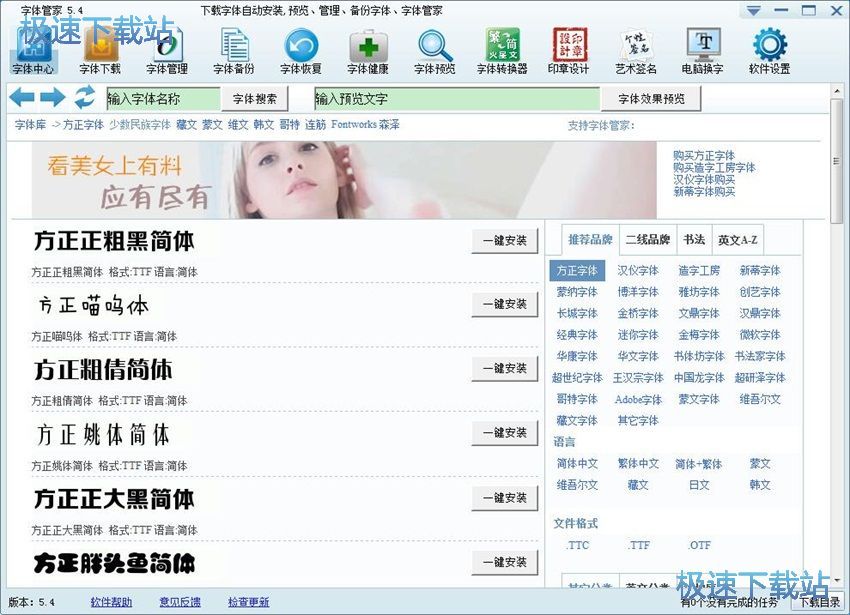Image resolution: width=850 pixels, height=615 pixels.
Task: Select the 汉仪字体 brand link
Action: click(638, 271)
